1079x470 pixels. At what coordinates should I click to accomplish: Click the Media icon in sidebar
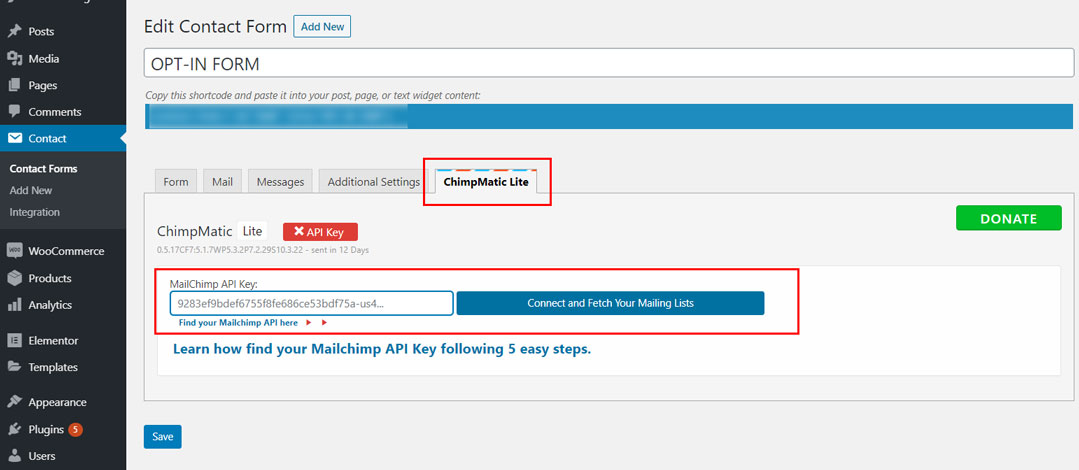pos(14,58)
